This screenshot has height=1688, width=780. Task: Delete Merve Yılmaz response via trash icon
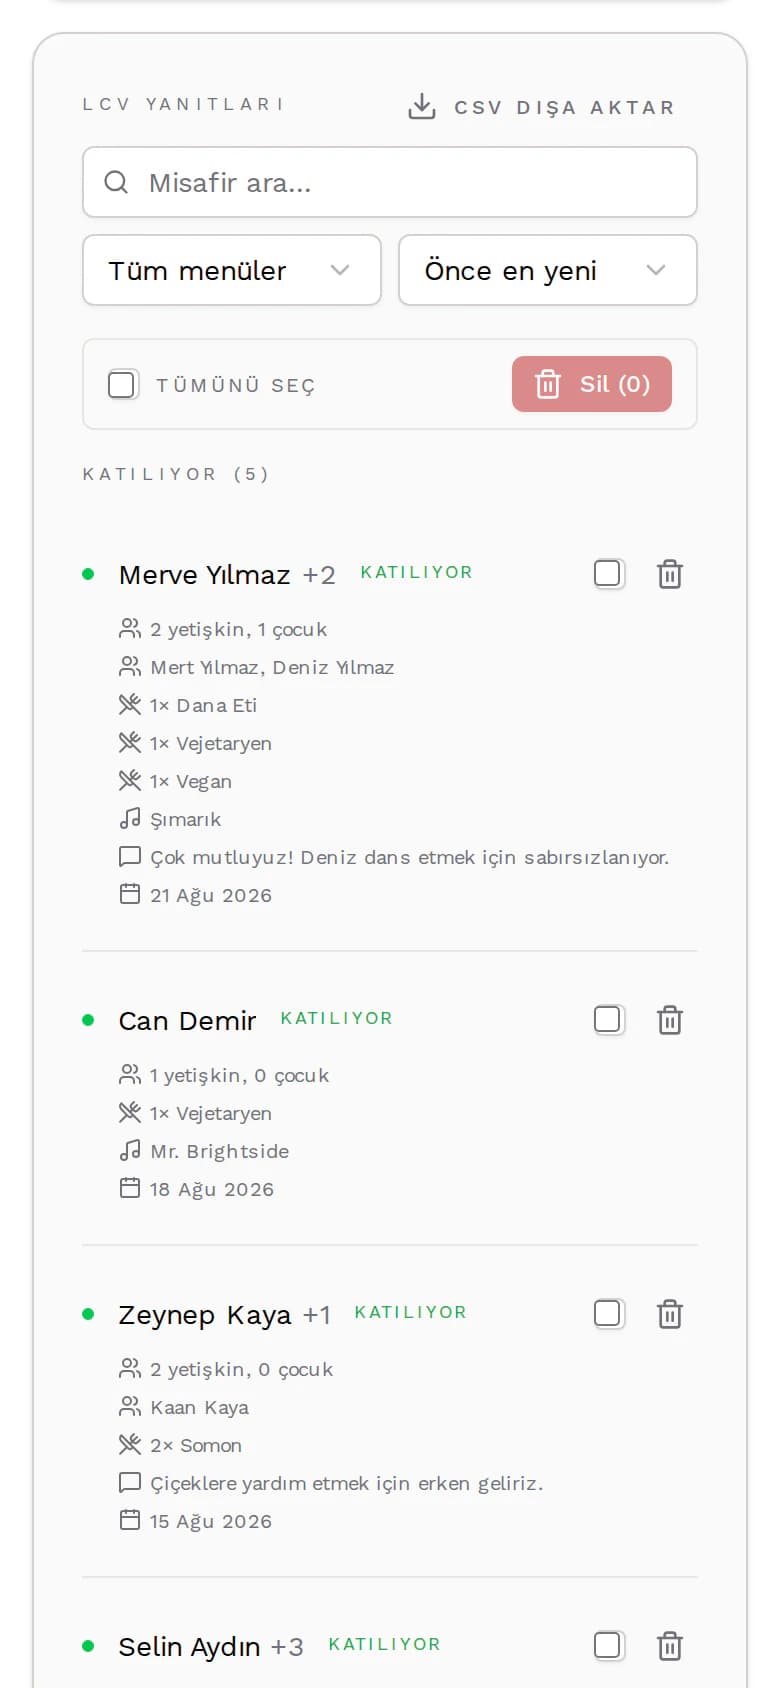click(670, 574)
